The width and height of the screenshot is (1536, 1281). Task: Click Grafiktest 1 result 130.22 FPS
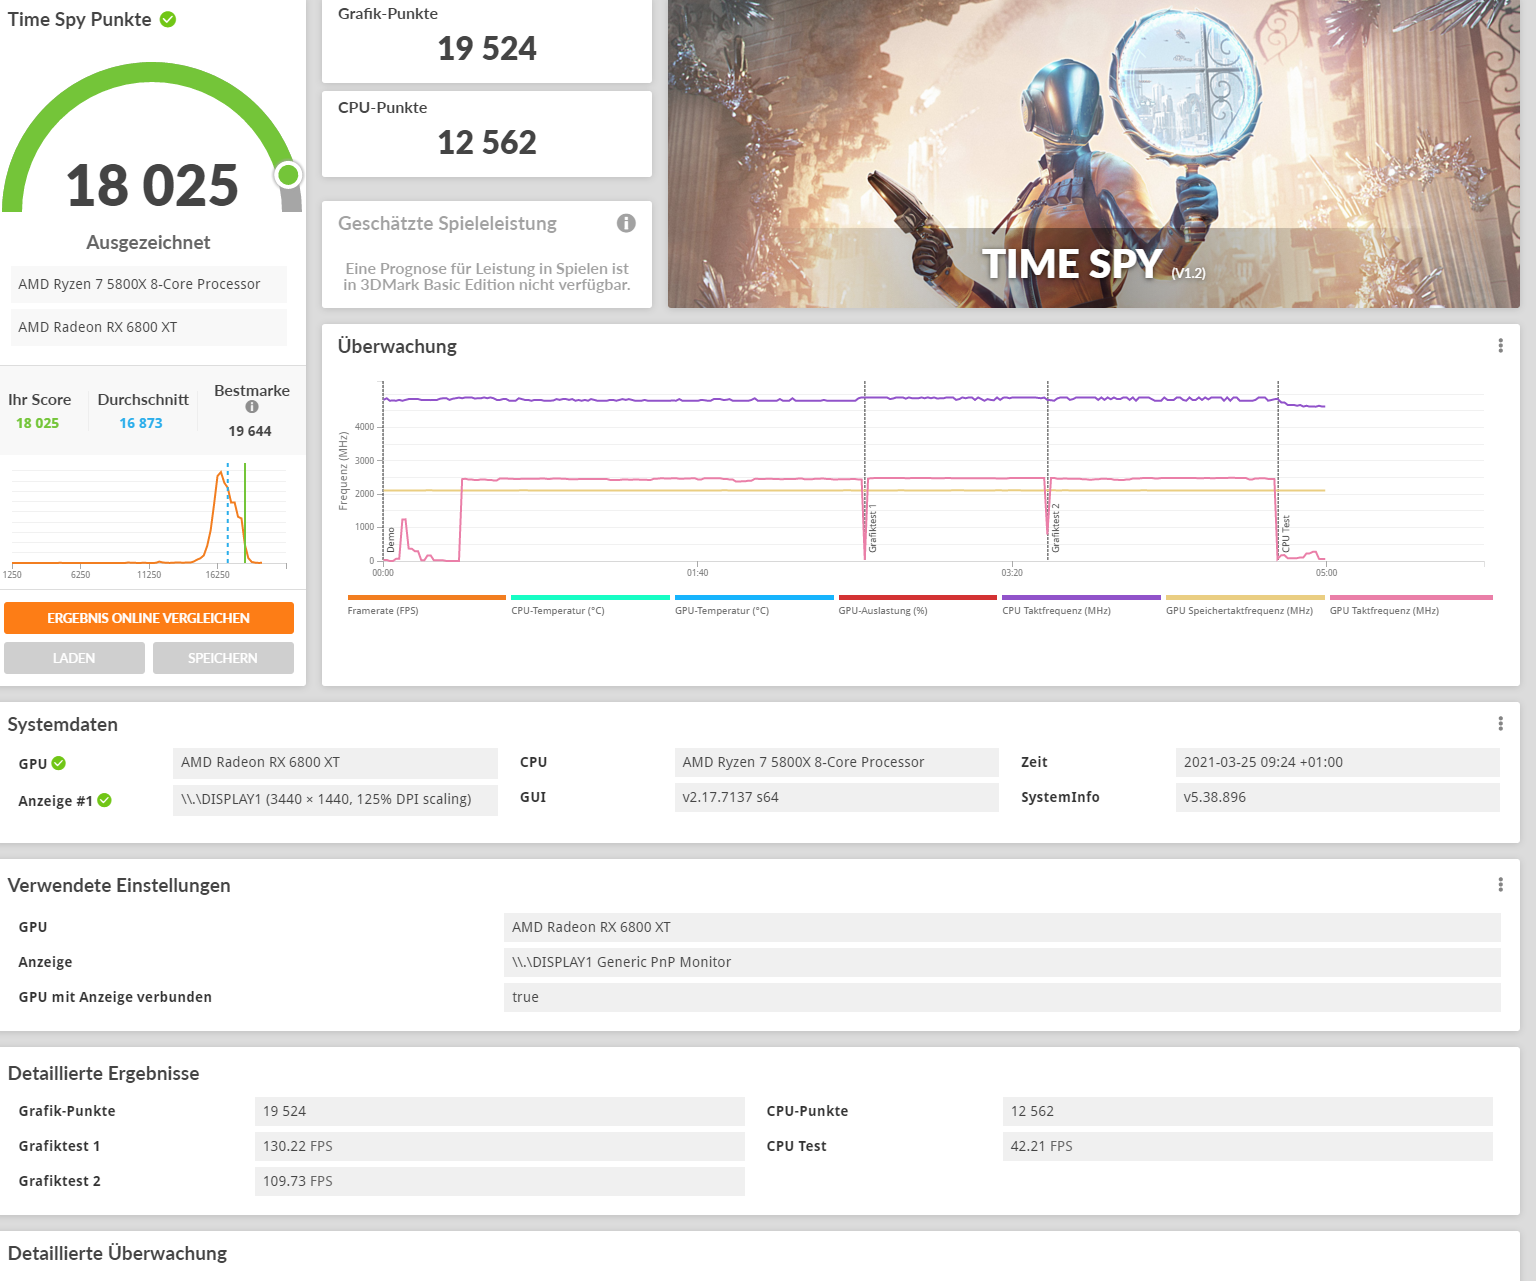[500, 1146]
